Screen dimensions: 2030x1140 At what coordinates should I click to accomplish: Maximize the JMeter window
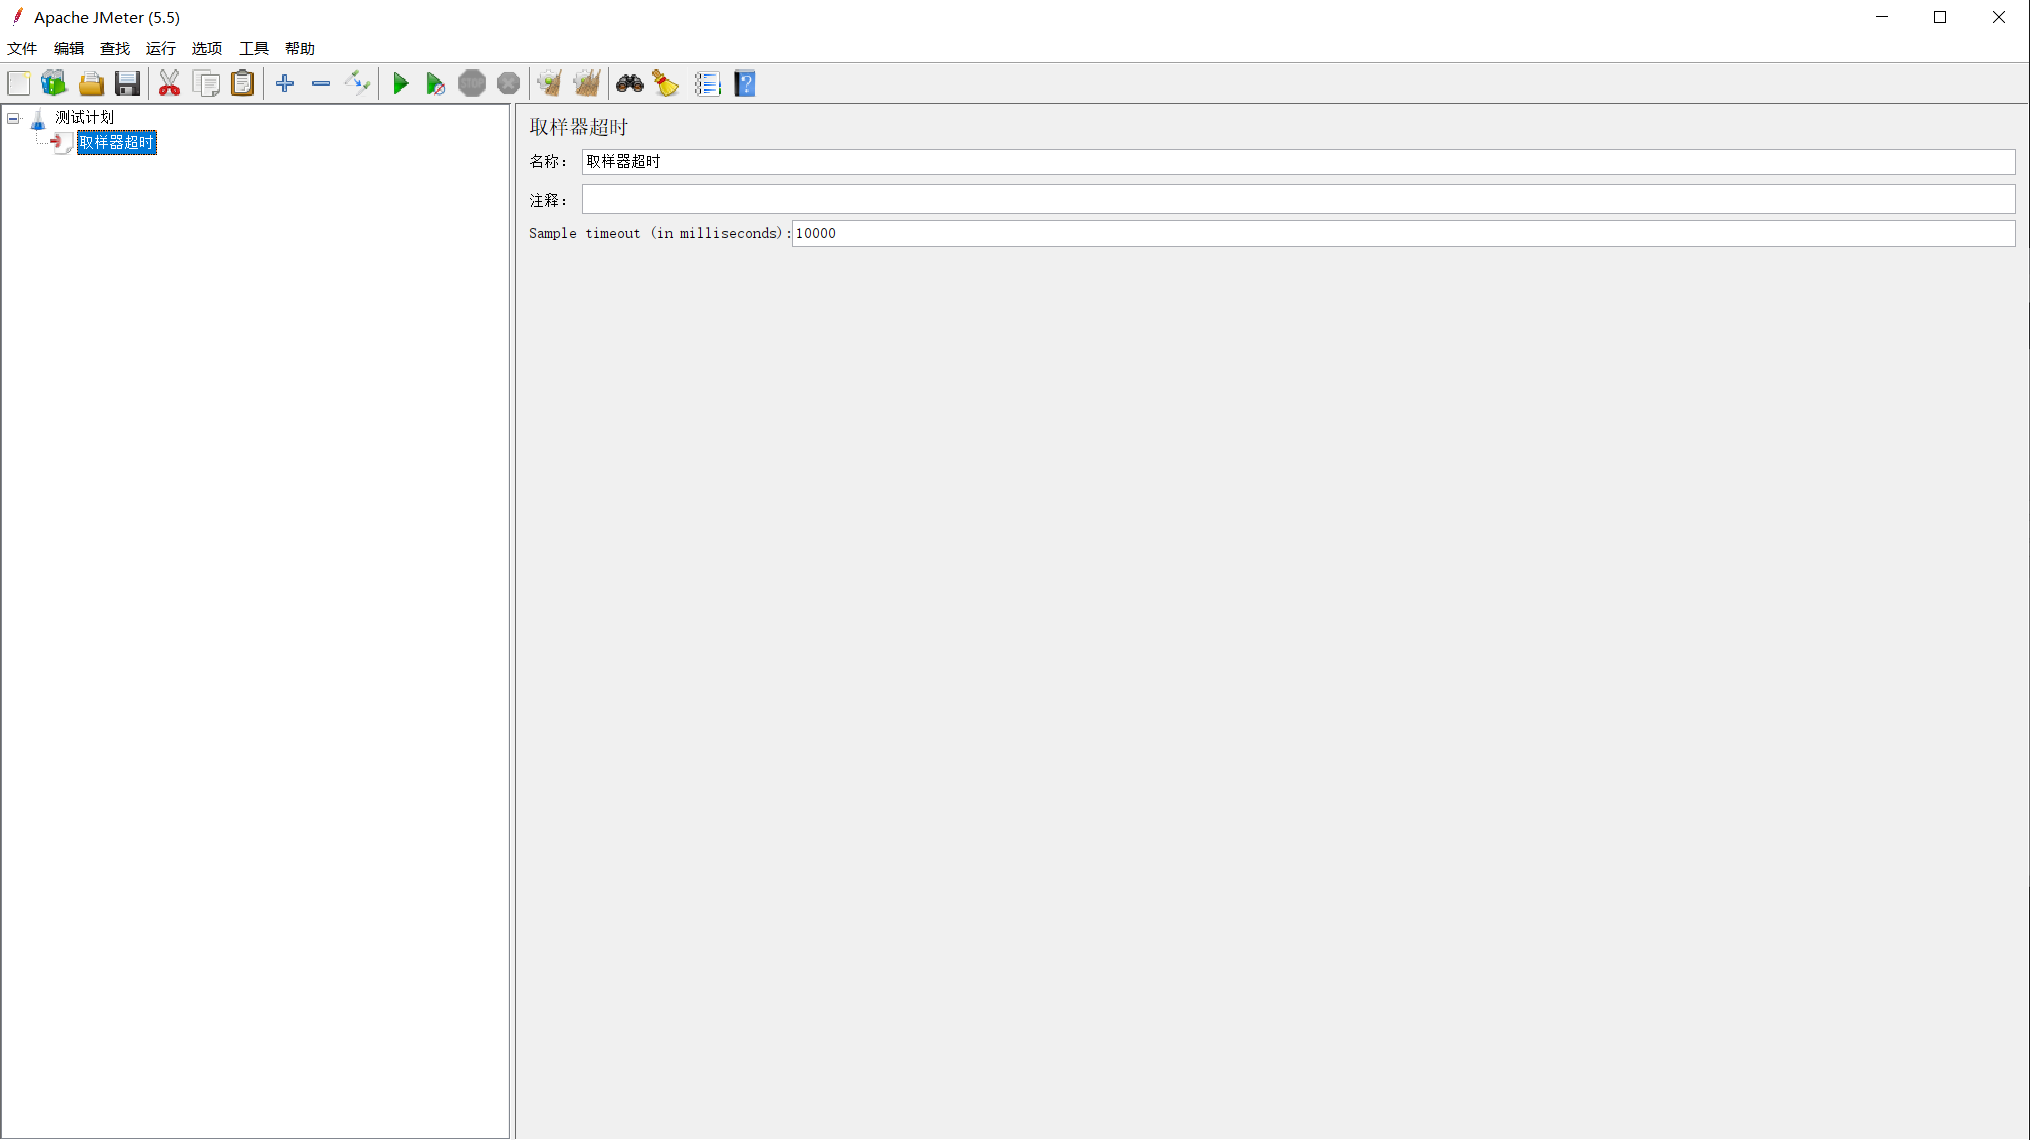pos(1940,17)
